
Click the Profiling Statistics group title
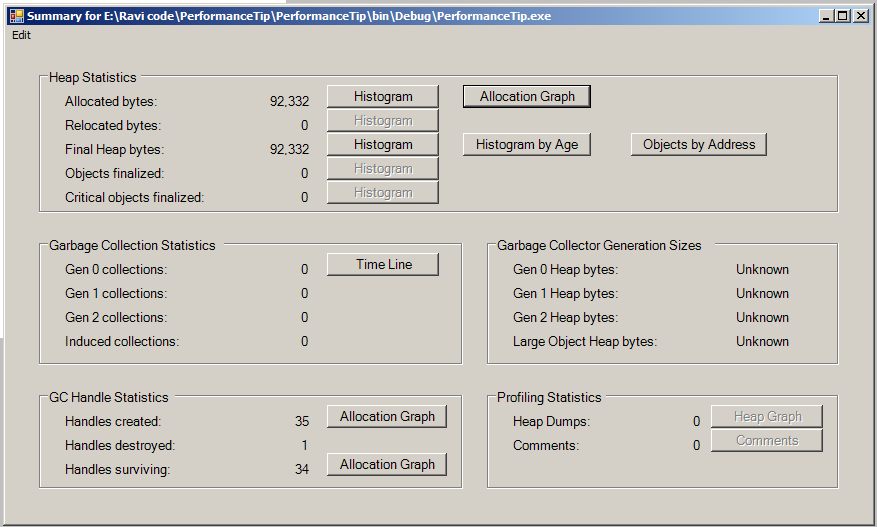click(x=549, y=397)
